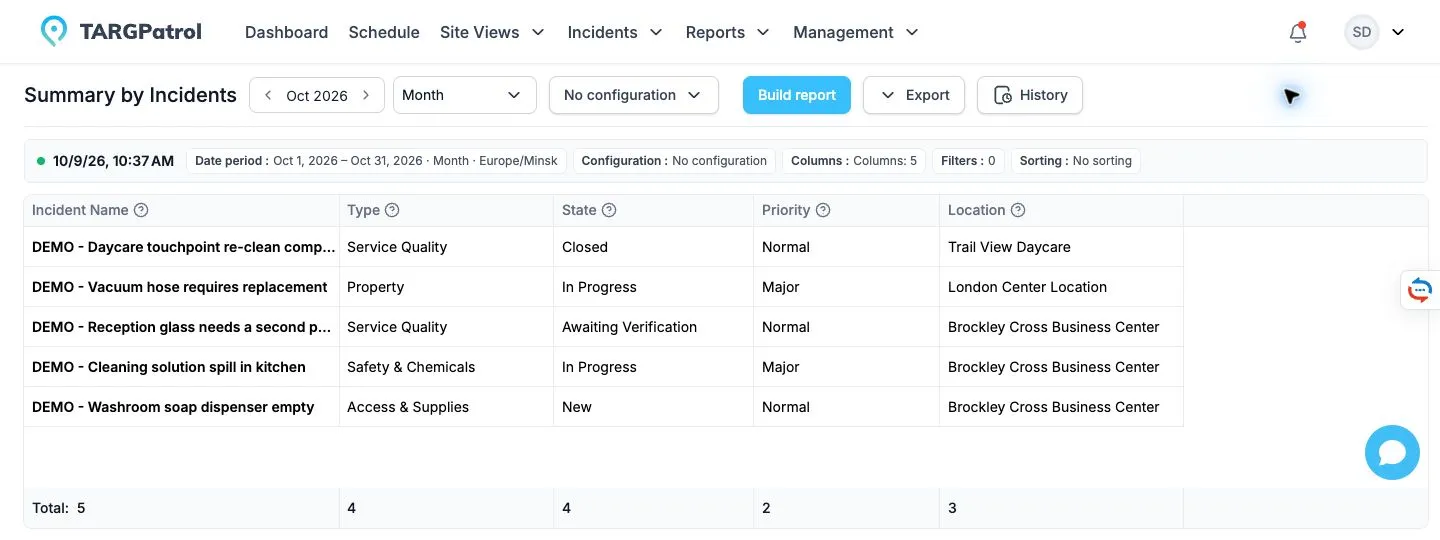
Task: Click the Total: 5 footer cell
Action: tap(181, 508)
